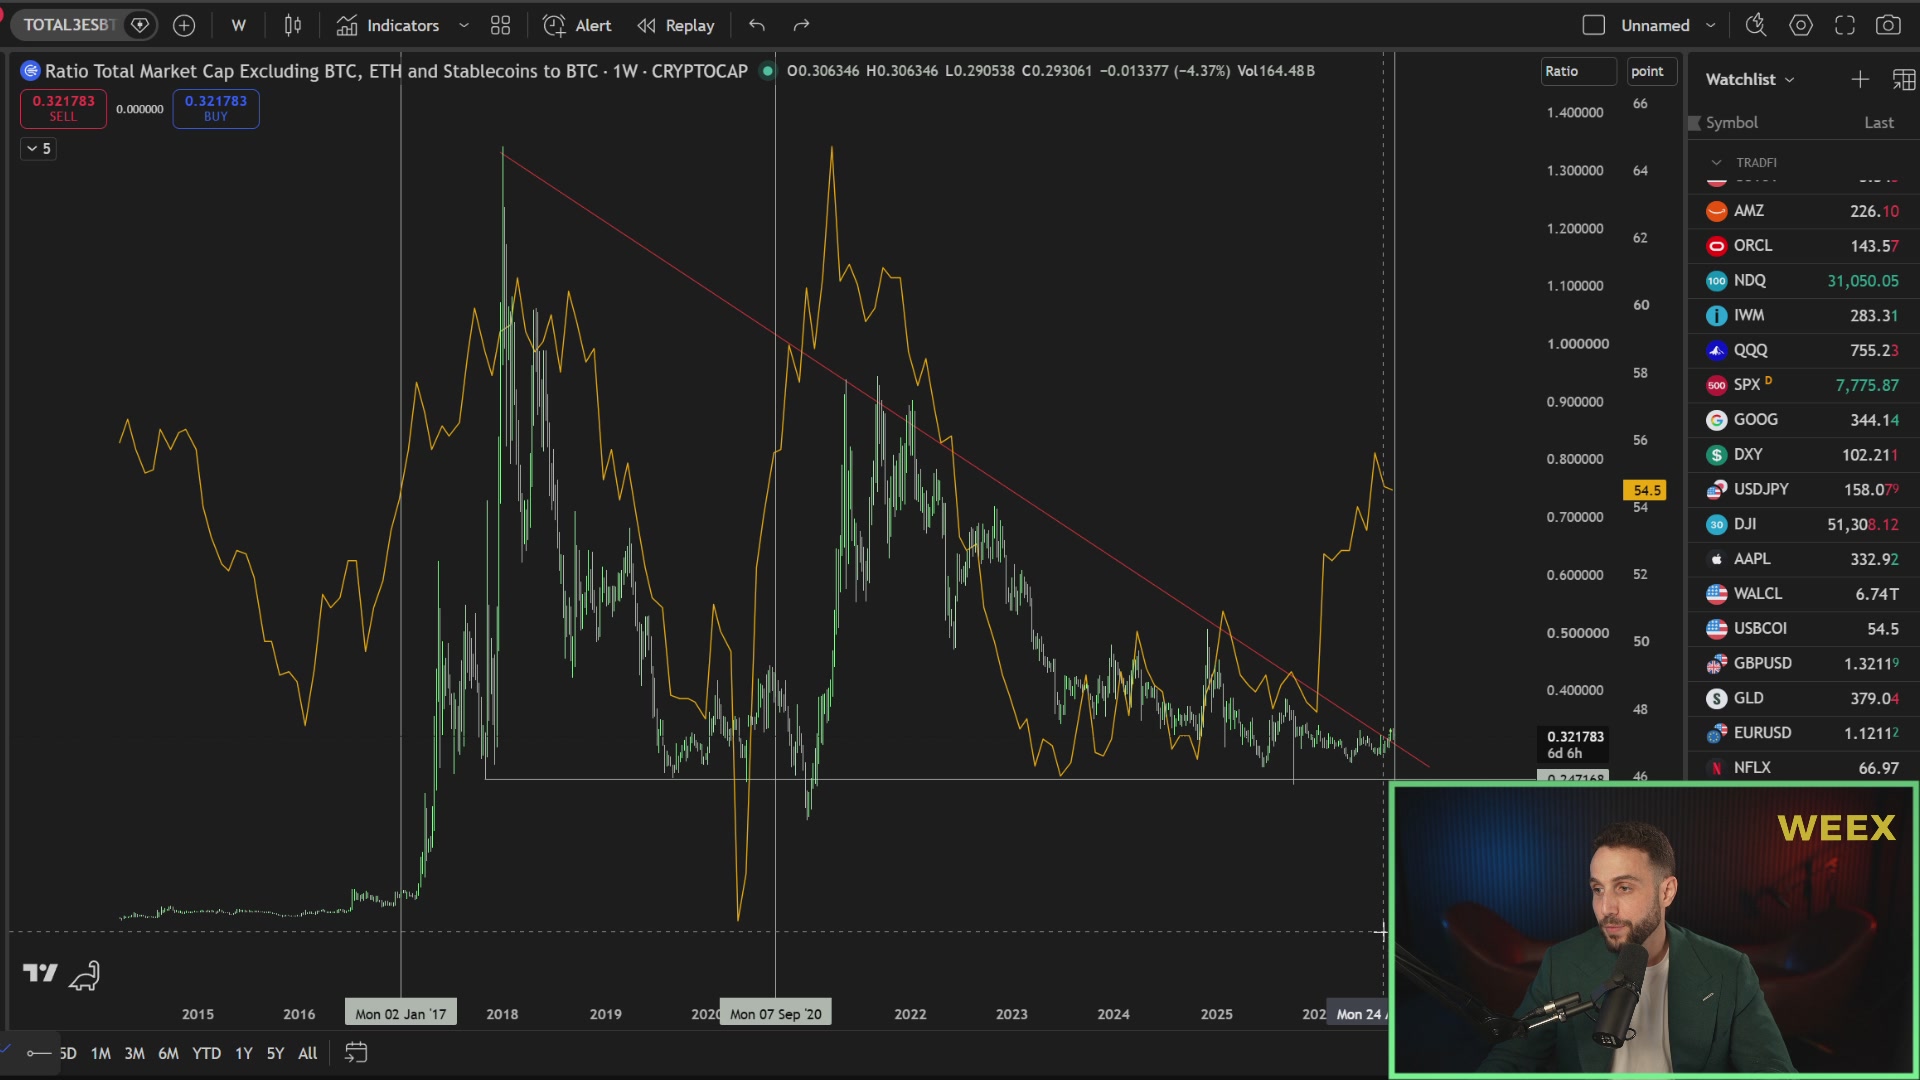Select the All time range
Viewport: 1920px width, 1080px height.
point(308,1053)
